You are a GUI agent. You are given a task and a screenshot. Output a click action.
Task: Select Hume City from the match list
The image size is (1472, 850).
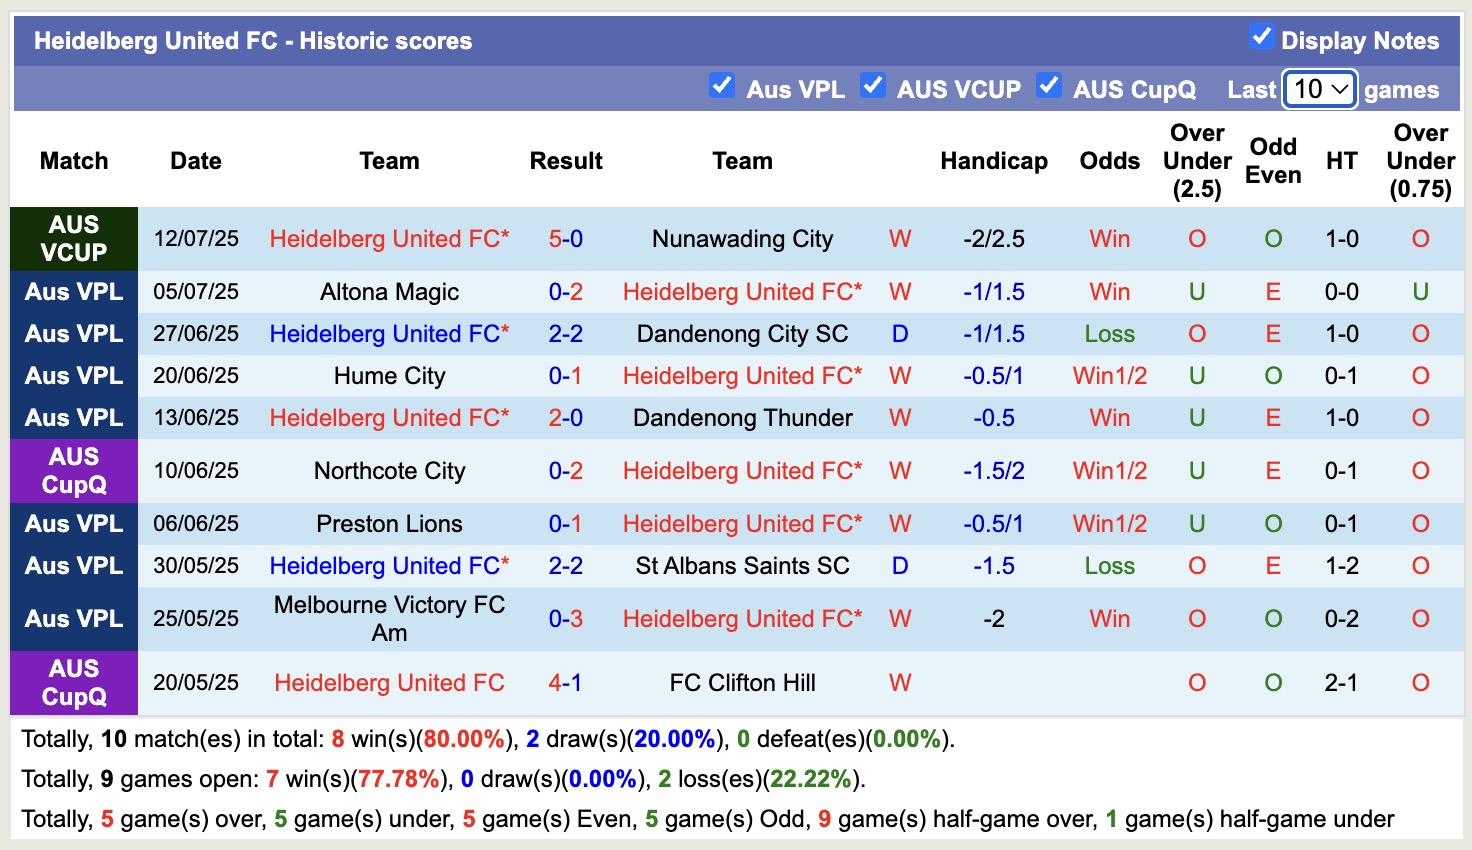389,376
